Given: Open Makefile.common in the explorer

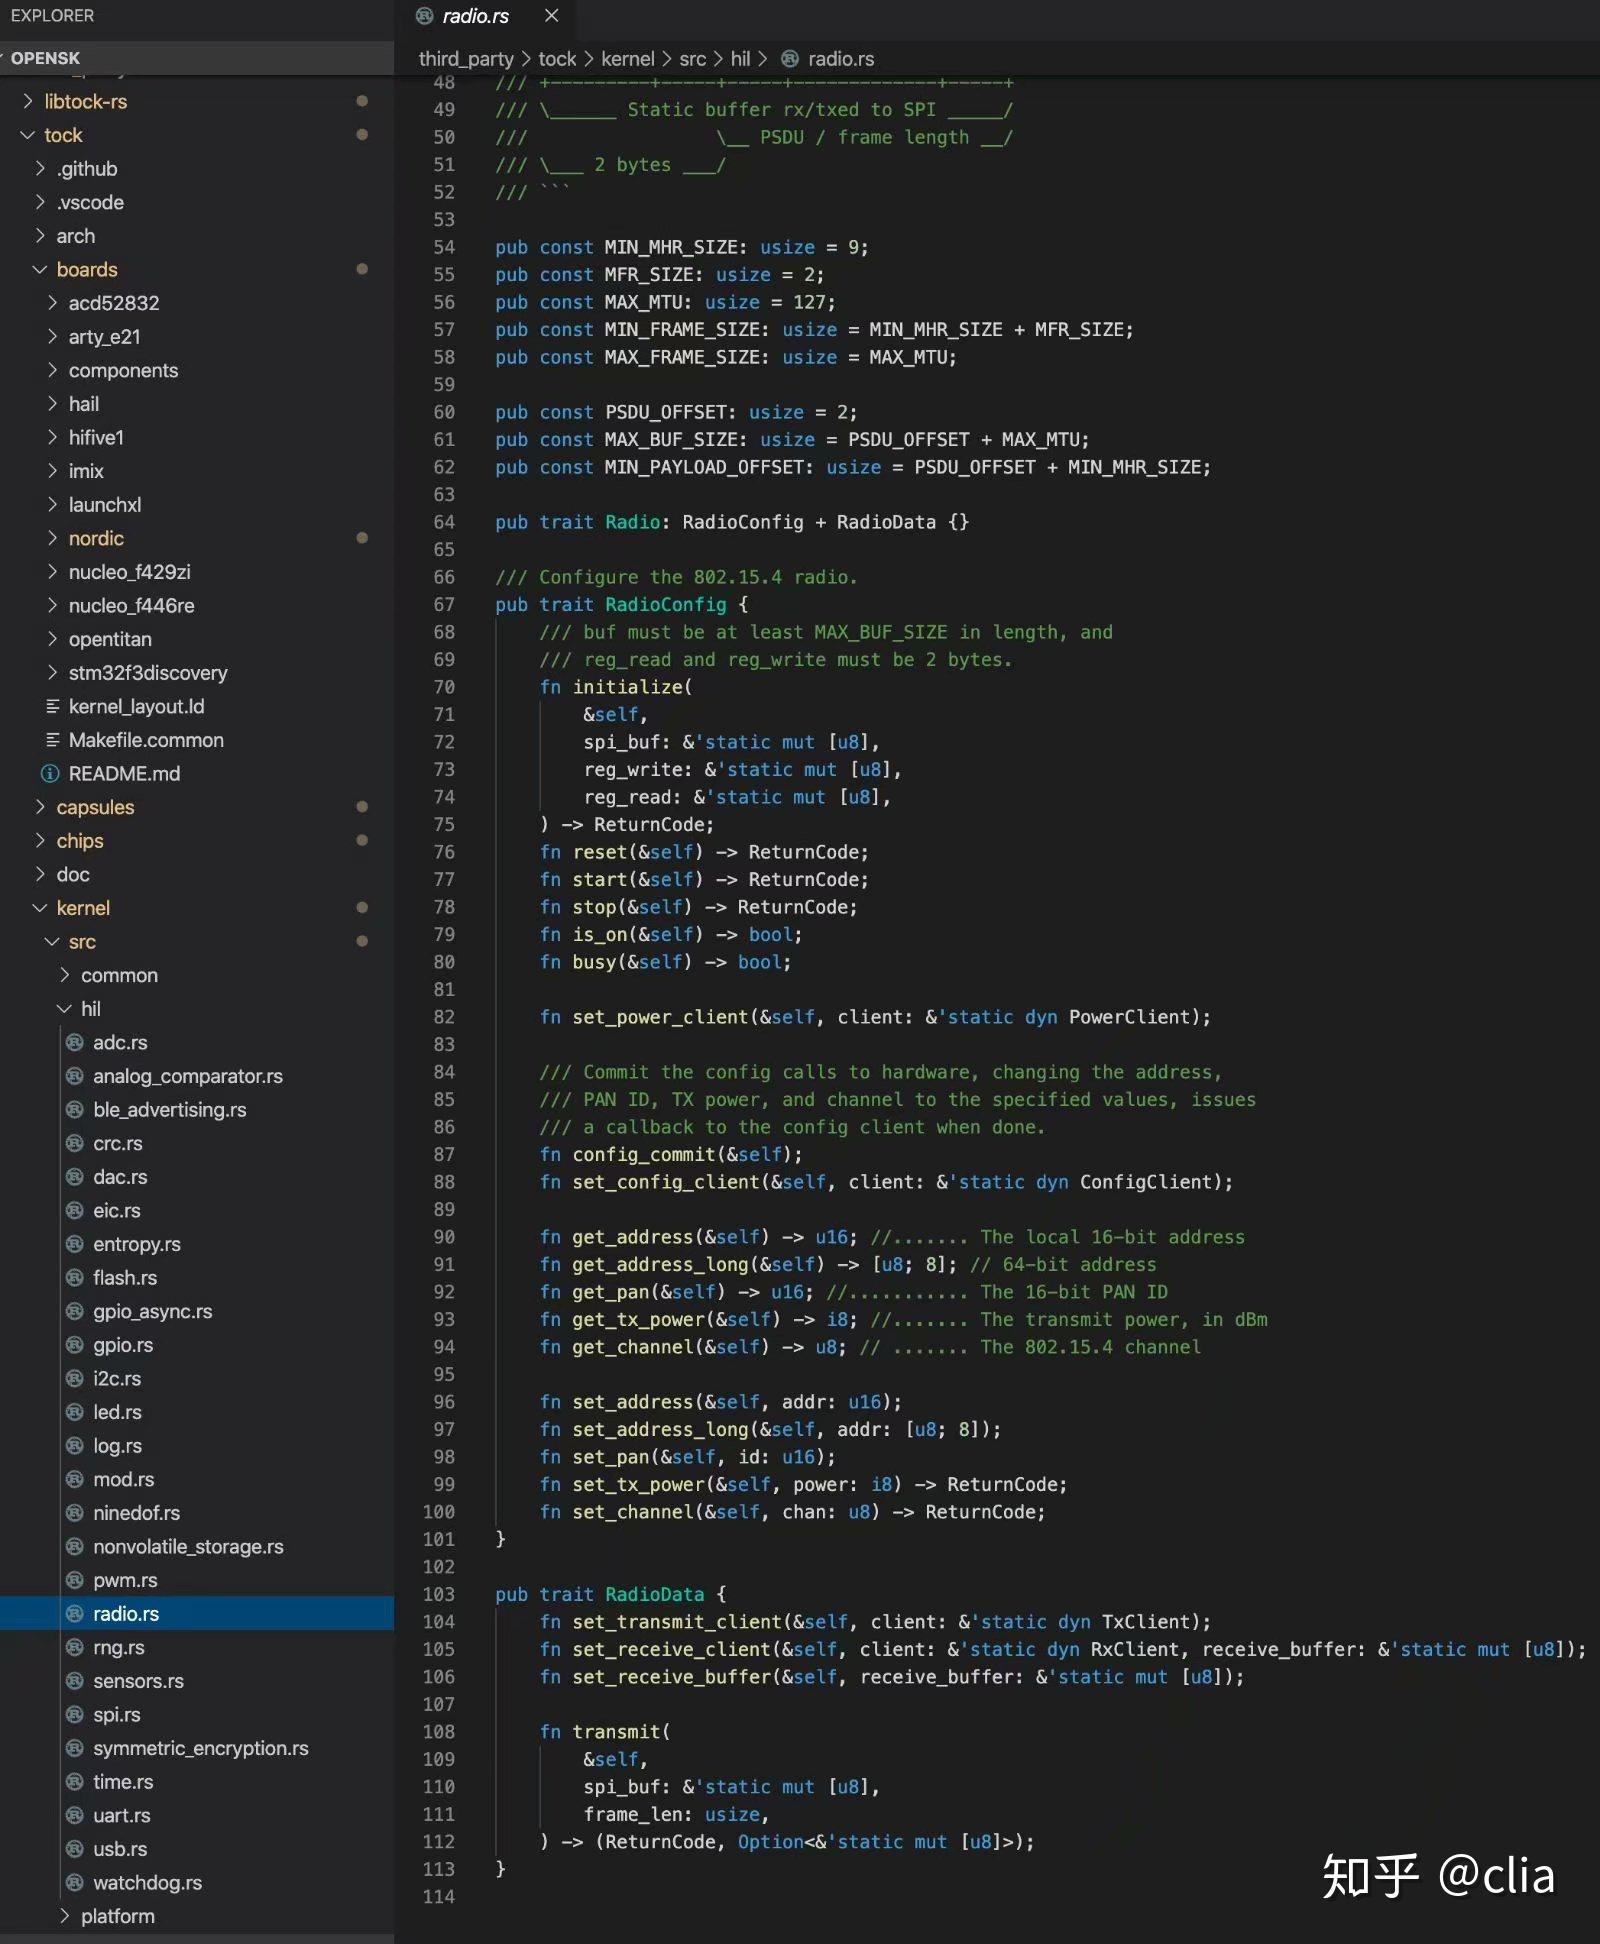Looking at the screenshot, I should tap(144, 740).
